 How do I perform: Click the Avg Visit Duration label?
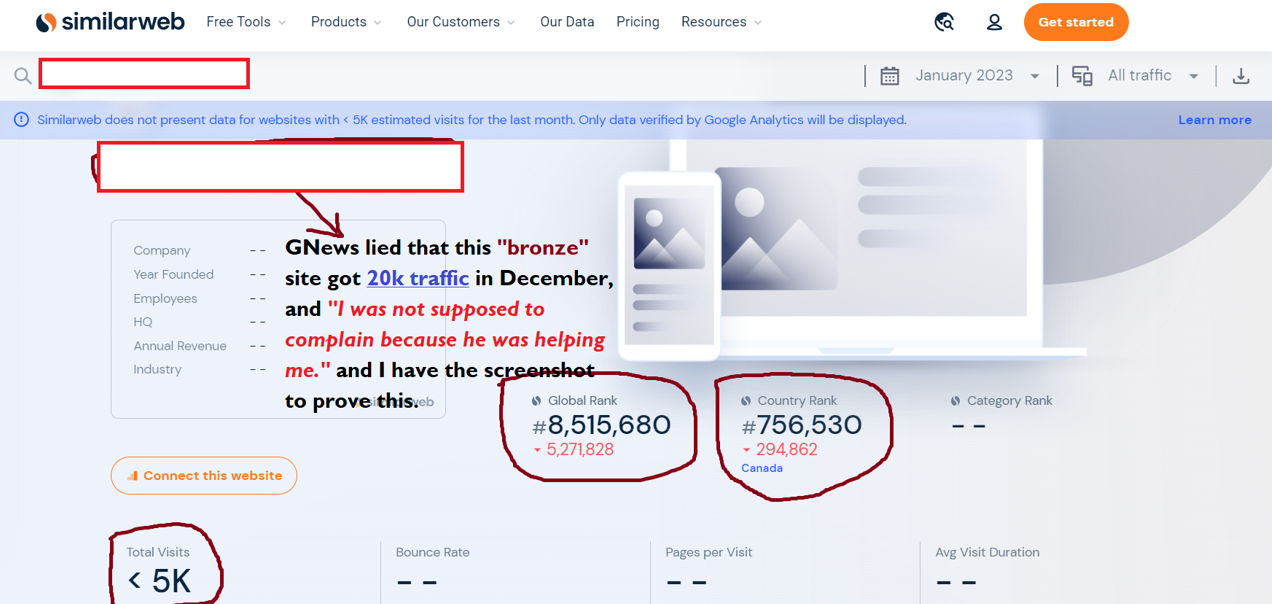click(x=987, y=552)
